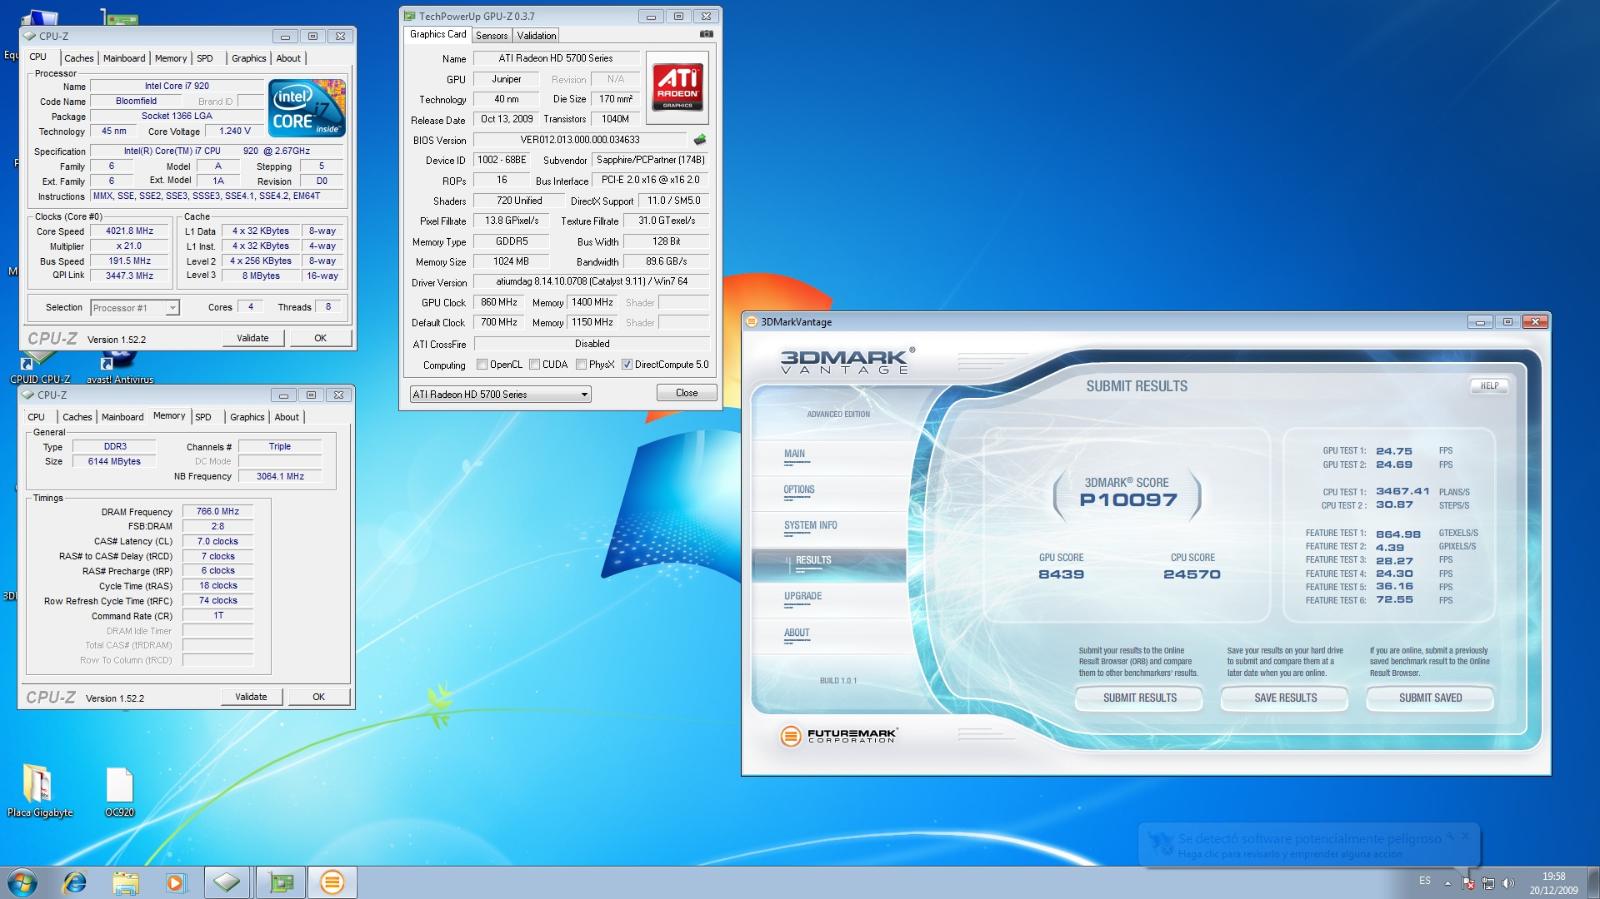
Task: Click the CPU SCORE value 24570
Action: (x=1191, y=574)
